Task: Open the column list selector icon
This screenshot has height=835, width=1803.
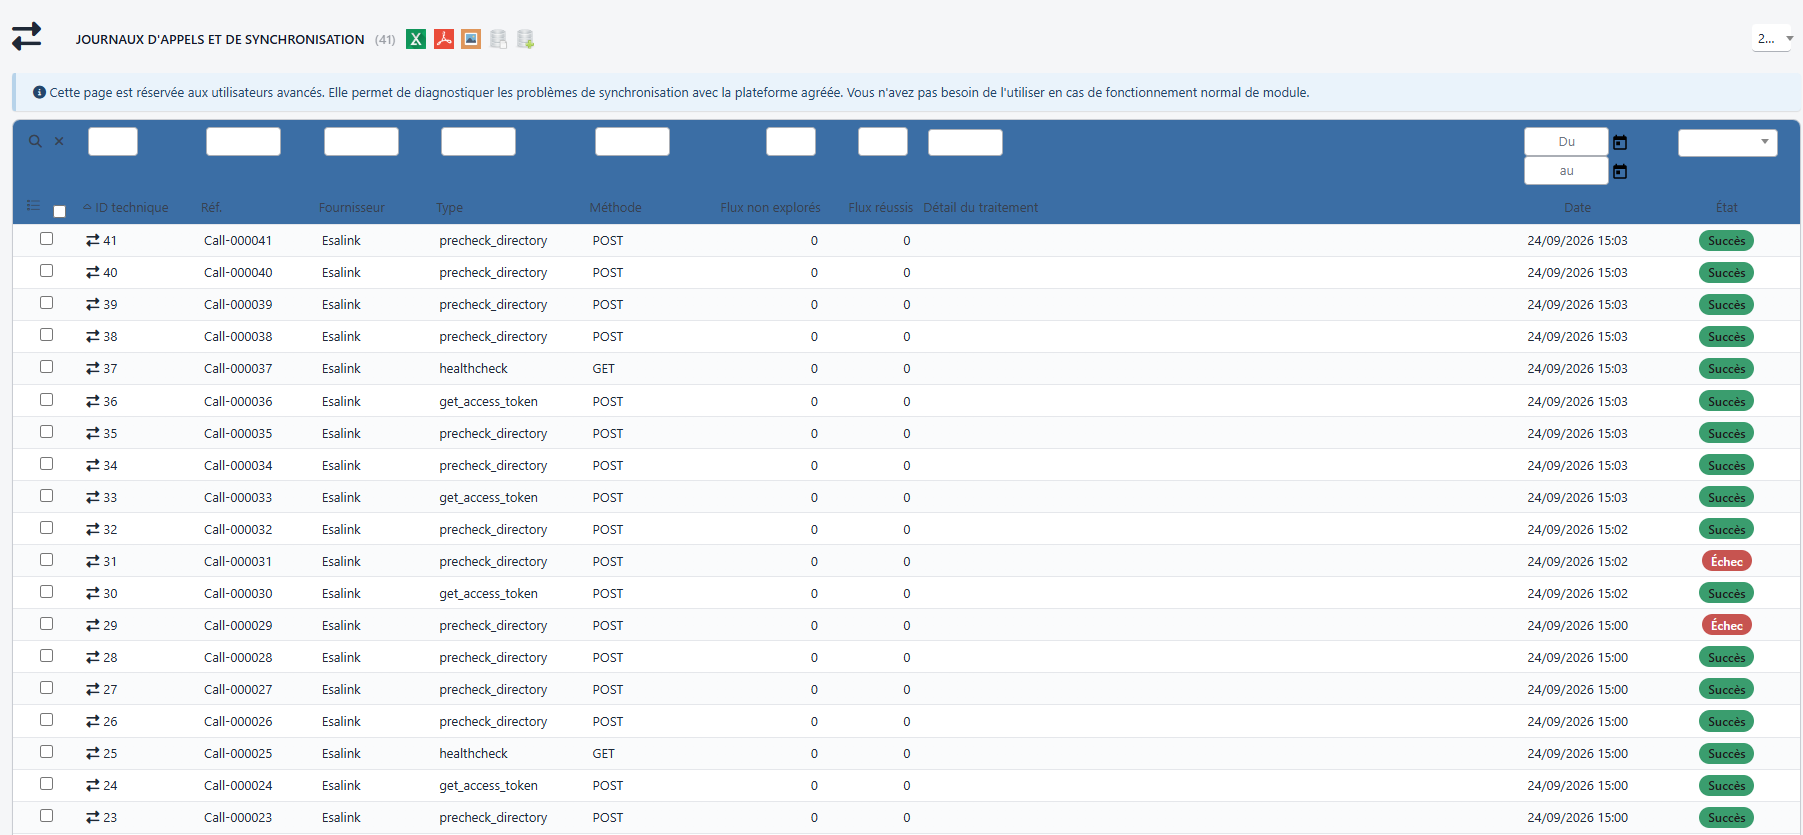Action: tap(33, 205)
